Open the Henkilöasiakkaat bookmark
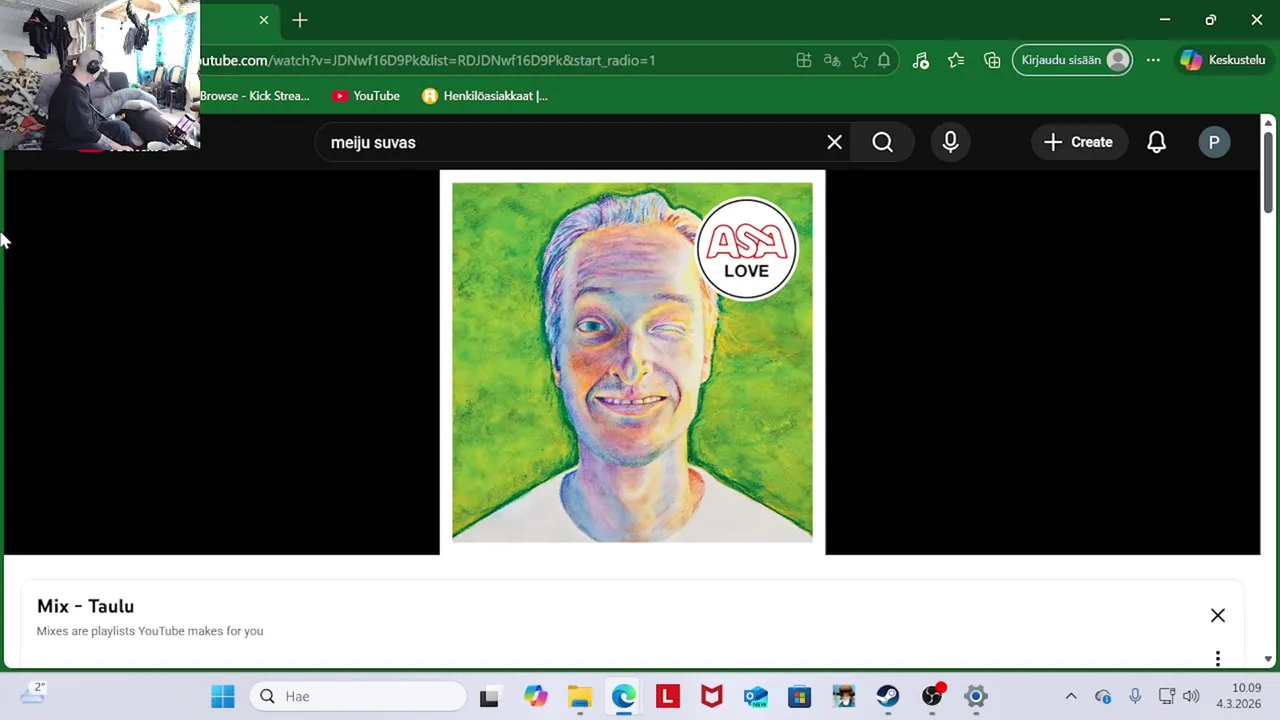1280x720 pixels. click(485, 96)
